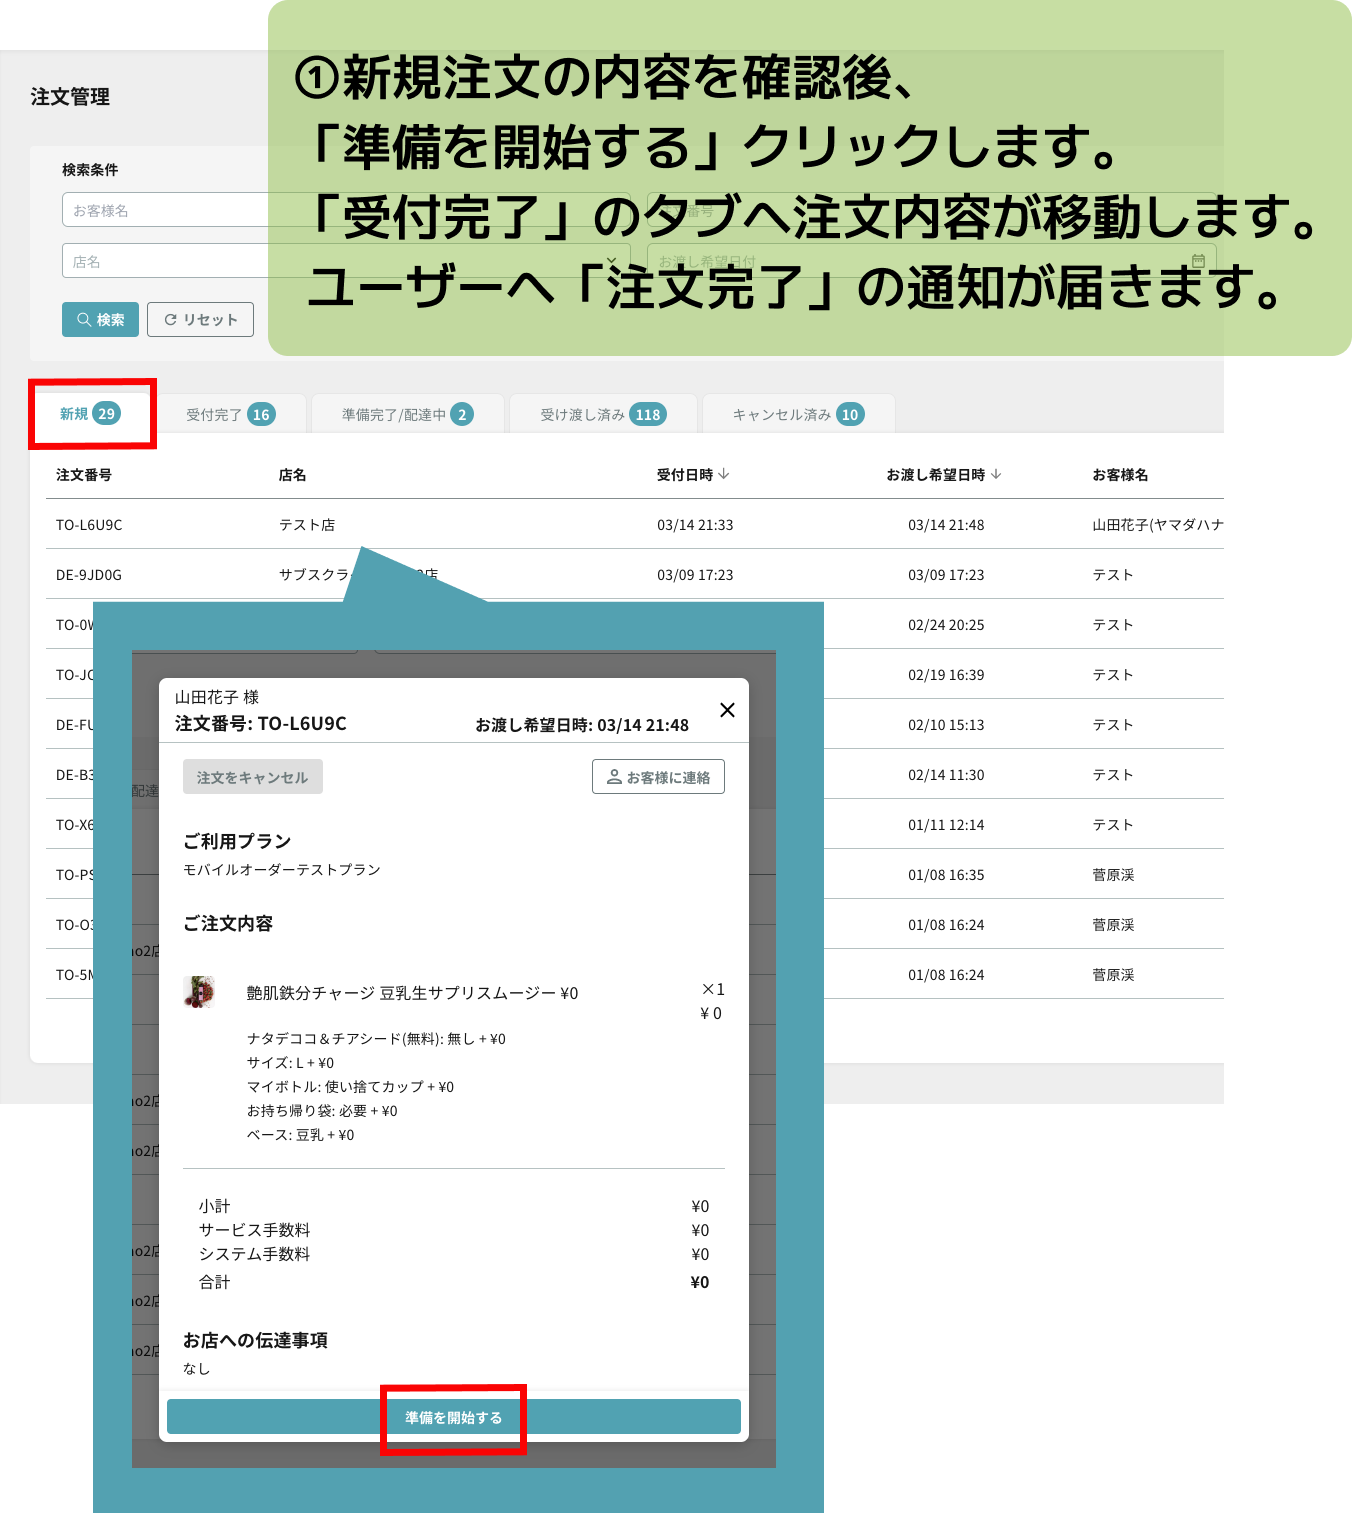Switch to the 受付完了 tab
This screenshot has width=1352, height=1513.
[x=230, y=414]
